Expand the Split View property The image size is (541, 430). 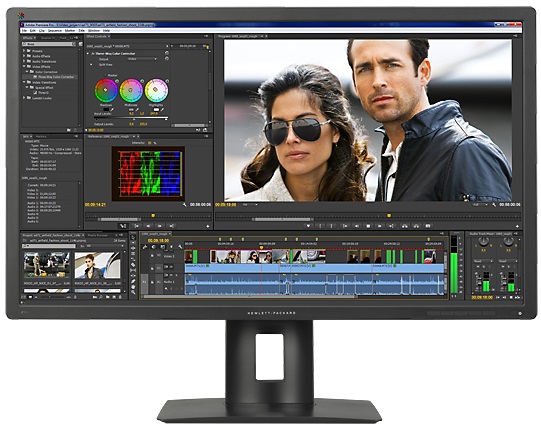point(91,65)
